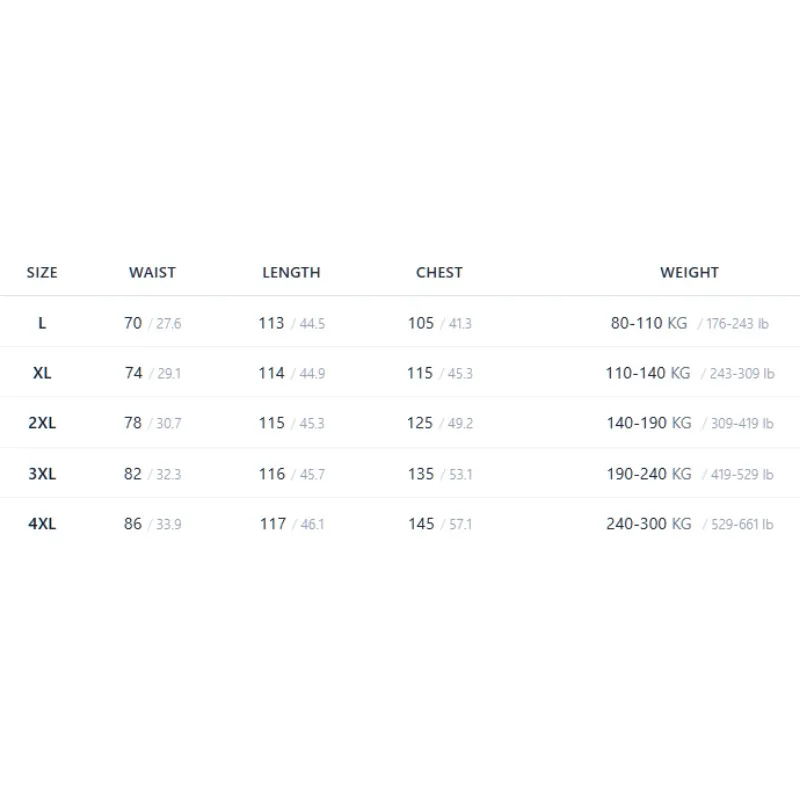Click weight range 240-300 KG
Image resolution: width=800 pixels, height=800 pixels.
[x=649, y=524]
